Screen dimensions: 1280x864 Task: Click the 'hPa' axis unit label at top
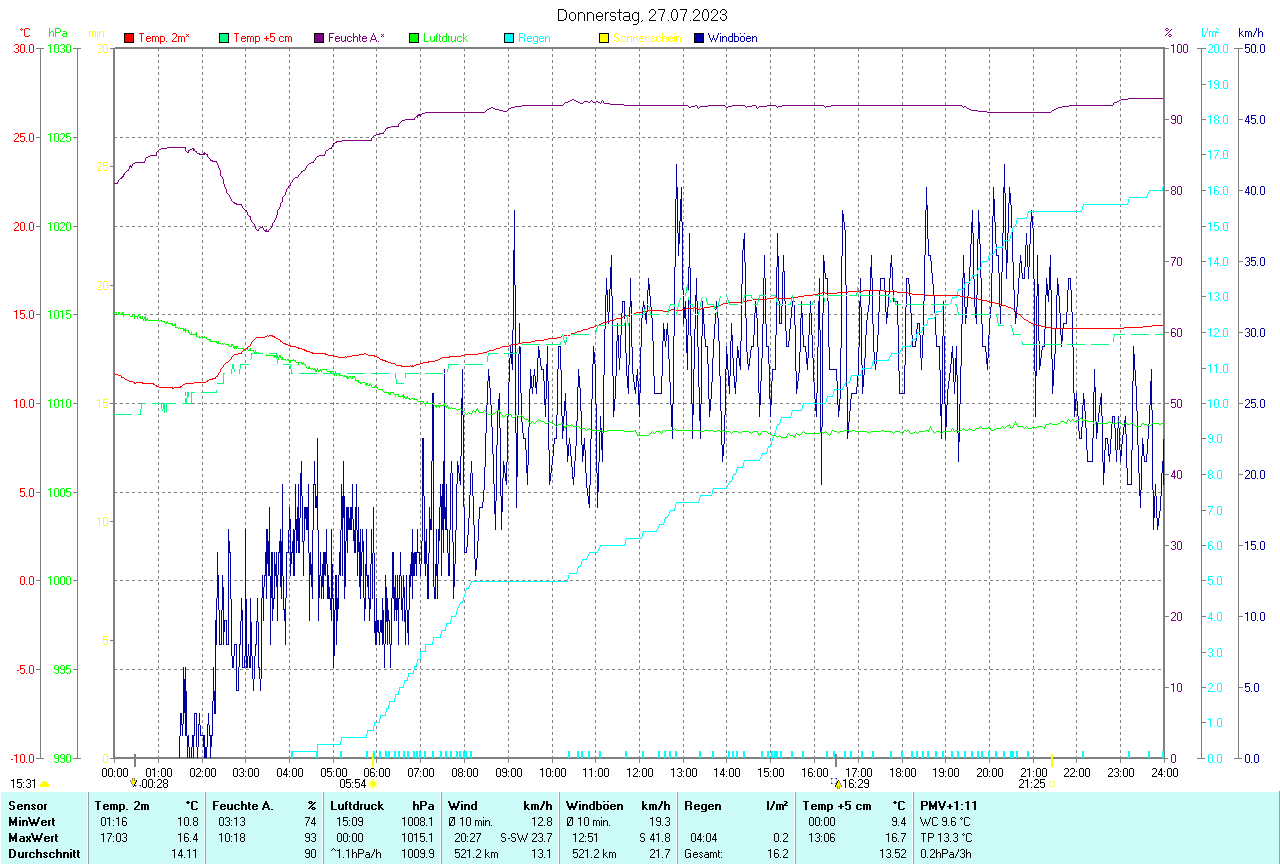[58, 33]
